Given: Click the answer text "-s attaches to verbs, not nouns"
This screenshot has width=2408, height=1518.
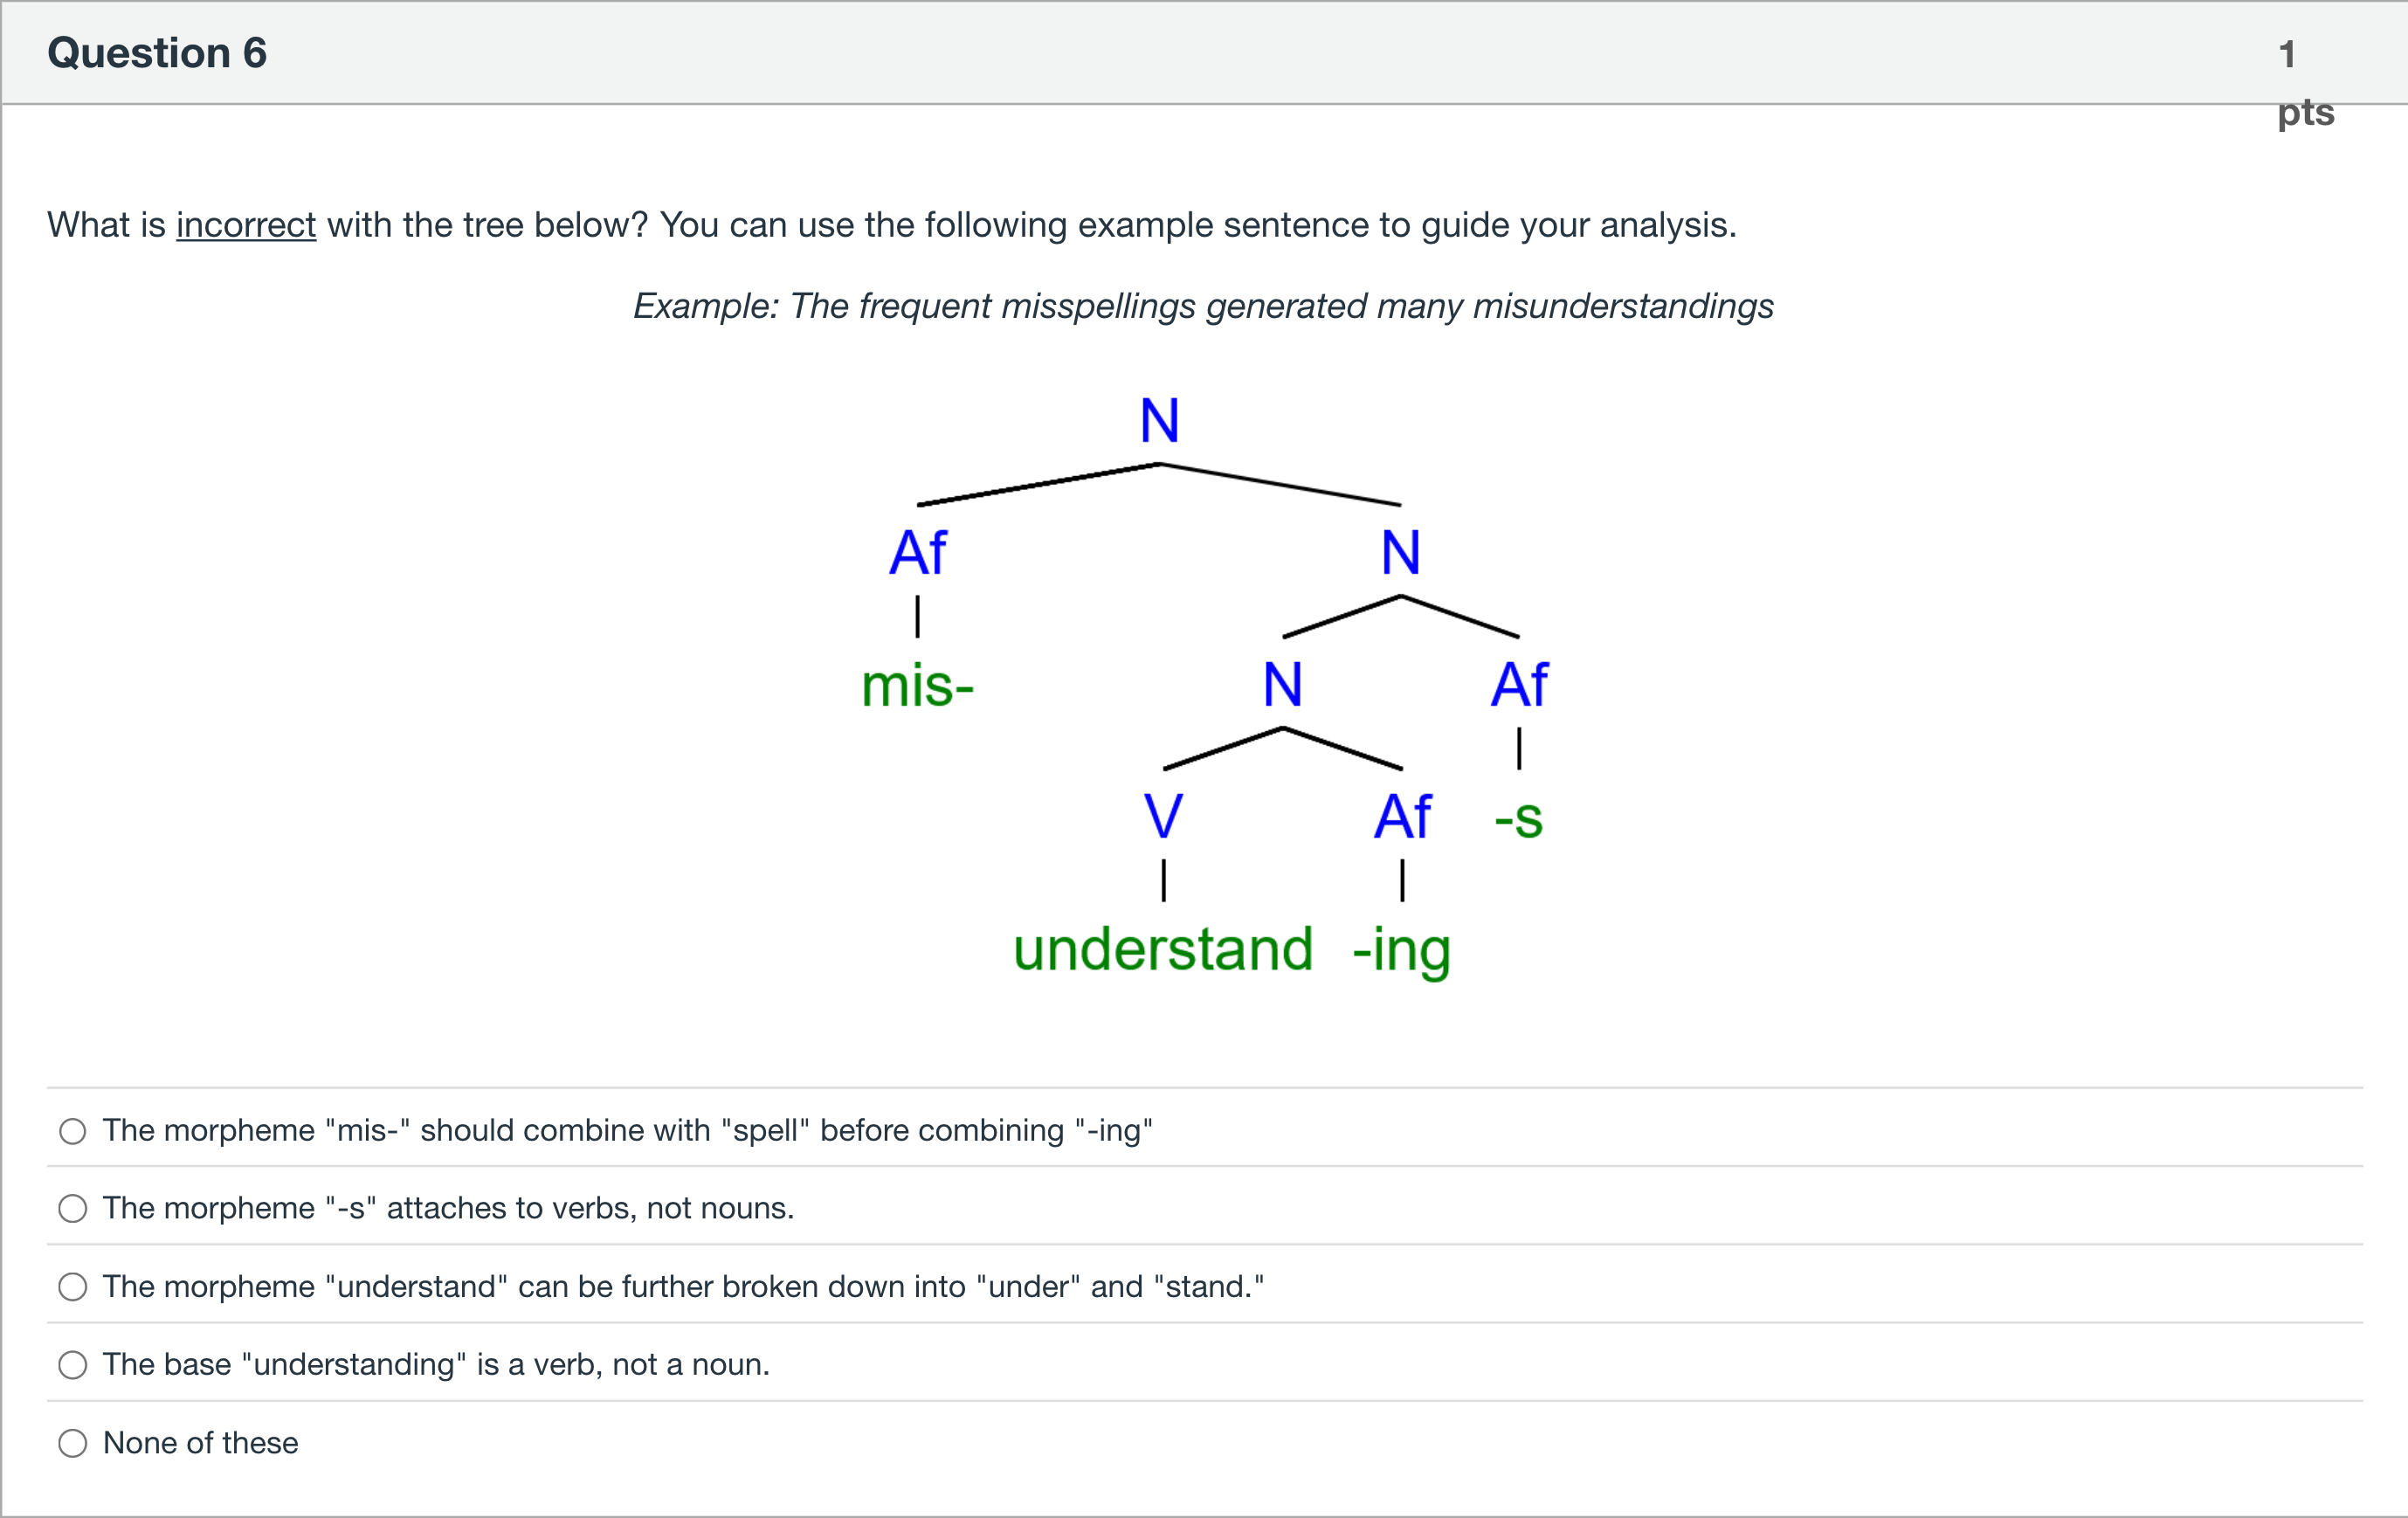Looking at the screenshot, I should 449,1209.
